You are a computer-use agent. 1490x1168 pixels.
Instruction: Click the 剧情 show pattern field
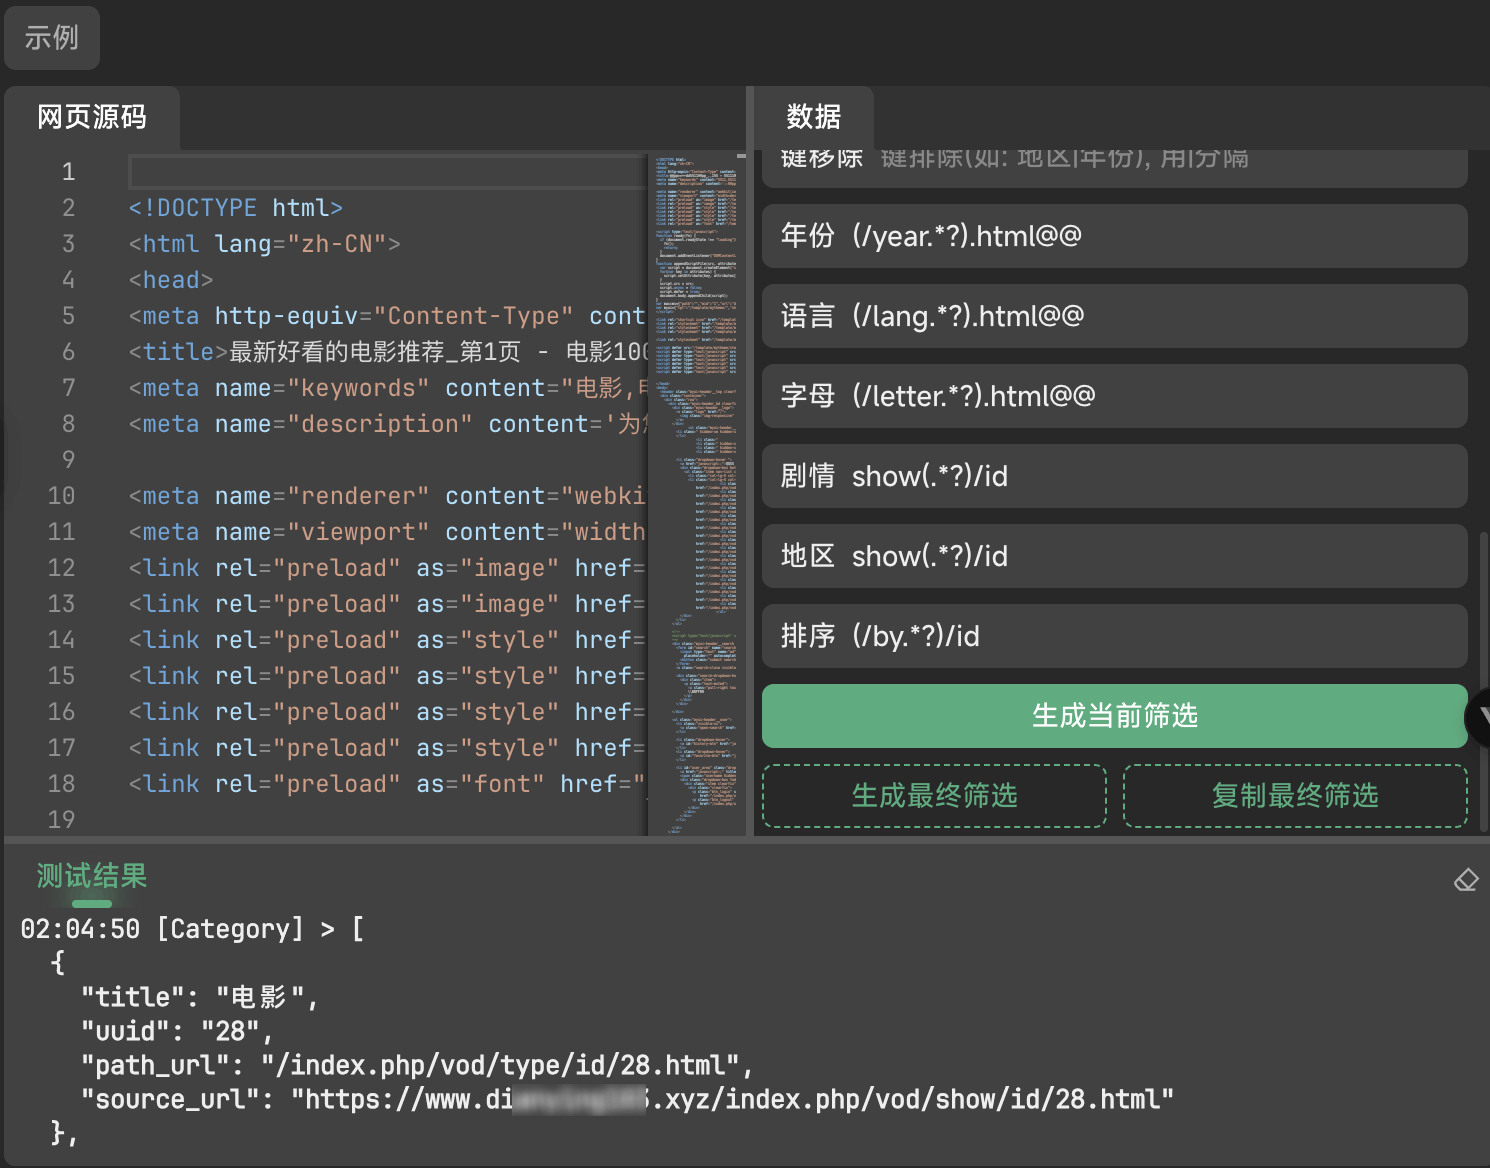click(x=1150, y=476)
